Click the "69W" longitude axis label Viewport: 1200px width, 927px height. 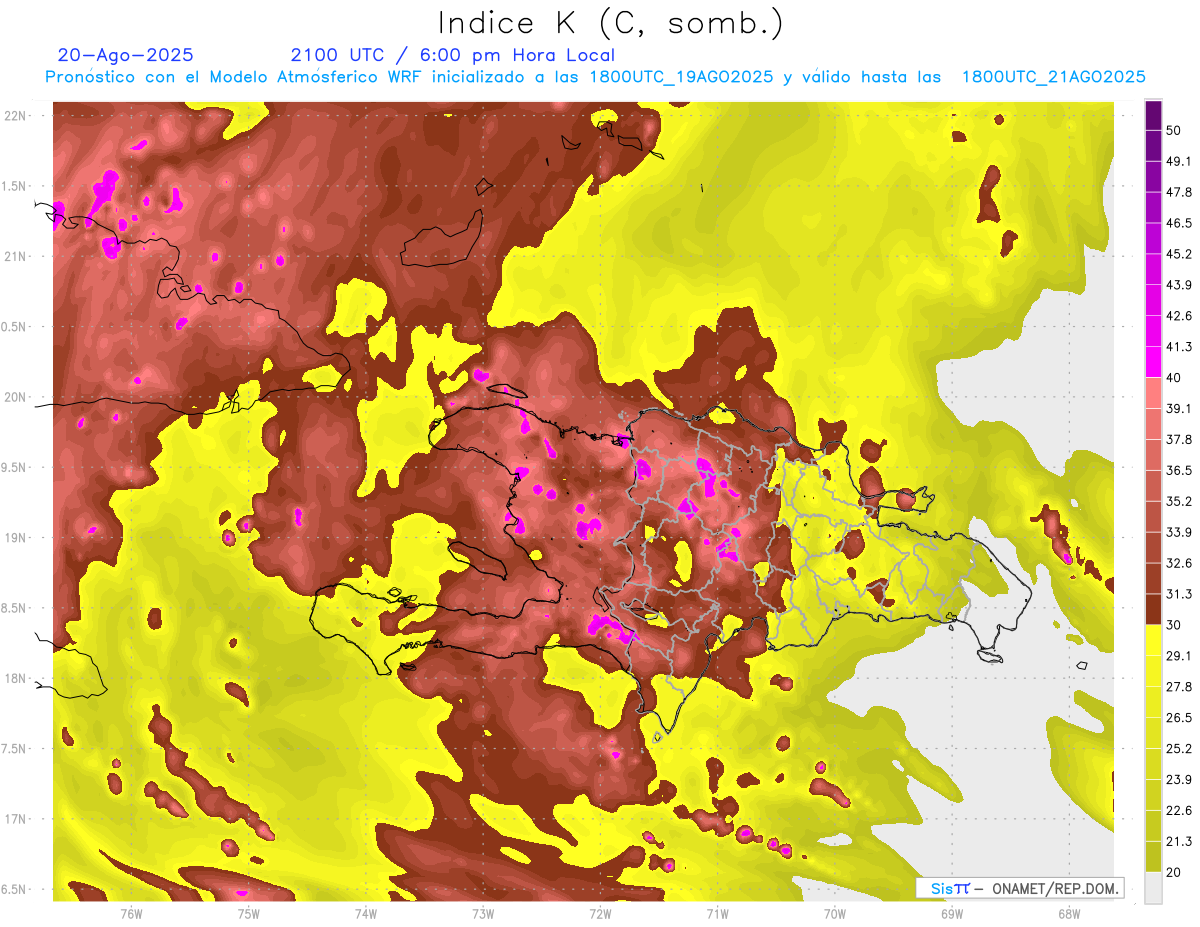pyautogui.click(x=952, y=912)
